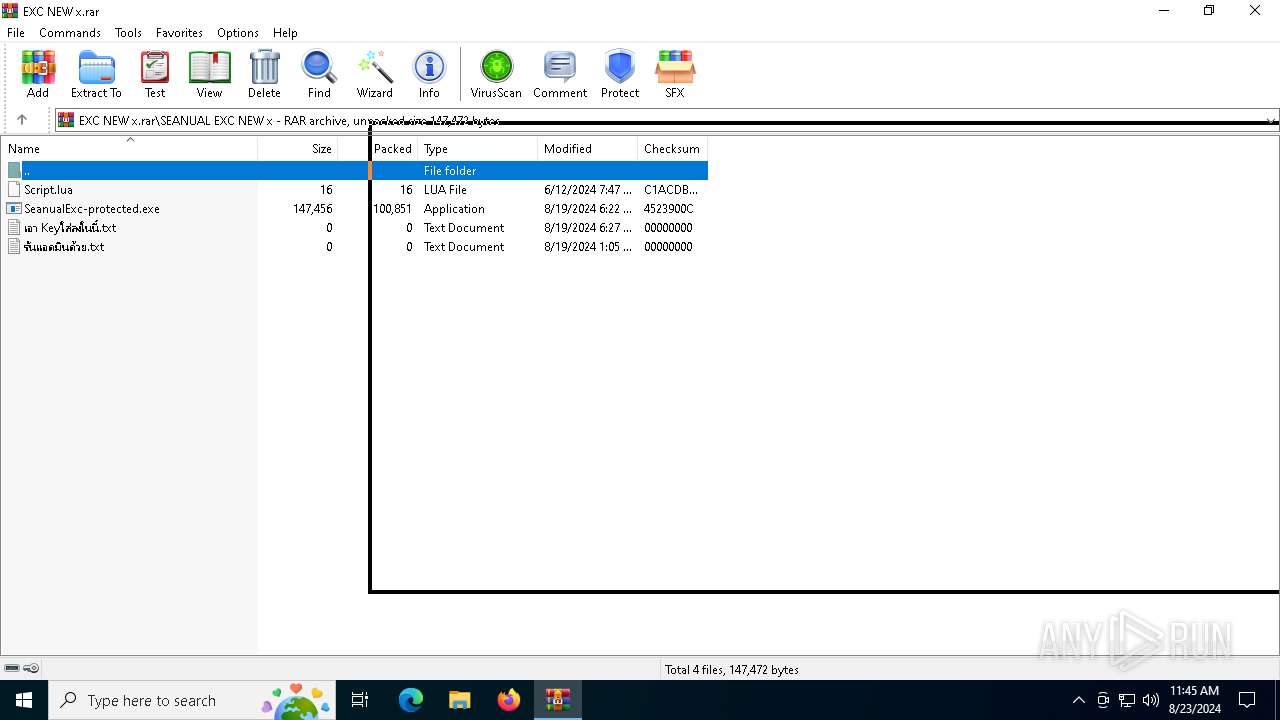Viewport: 1280px width, 720px height.
Task: Select the 'Key' Thai-named txt file
Action: (x=70, y=227)
